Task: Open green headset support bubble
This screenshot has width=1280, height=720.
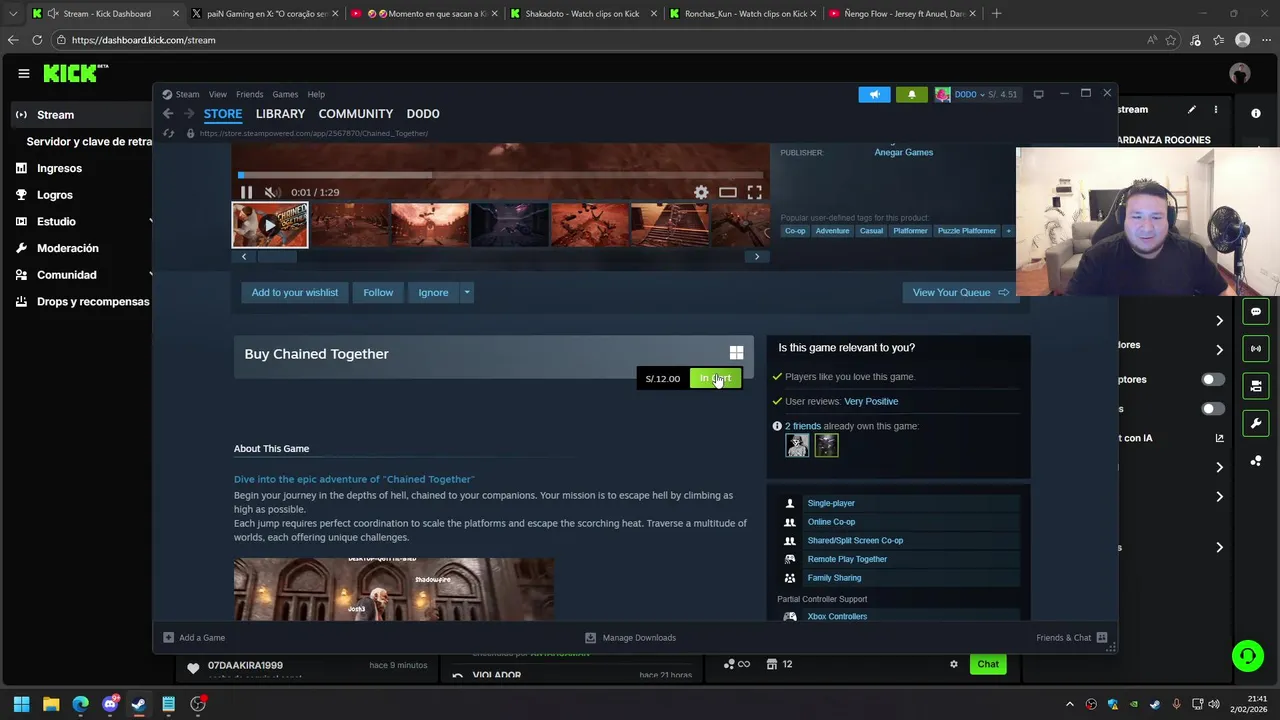Action: tap(1247, 656)
